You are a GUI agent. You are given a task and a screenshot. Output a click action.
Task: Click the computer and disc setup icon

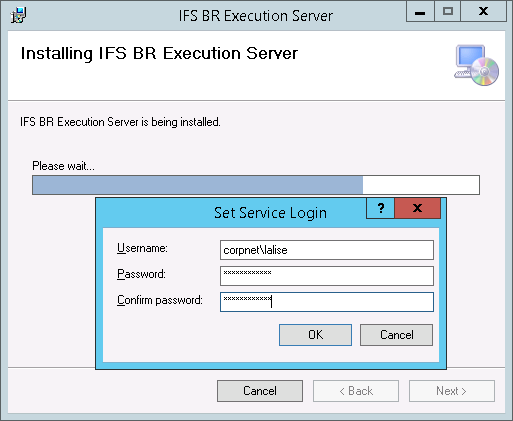coord(476,65)
